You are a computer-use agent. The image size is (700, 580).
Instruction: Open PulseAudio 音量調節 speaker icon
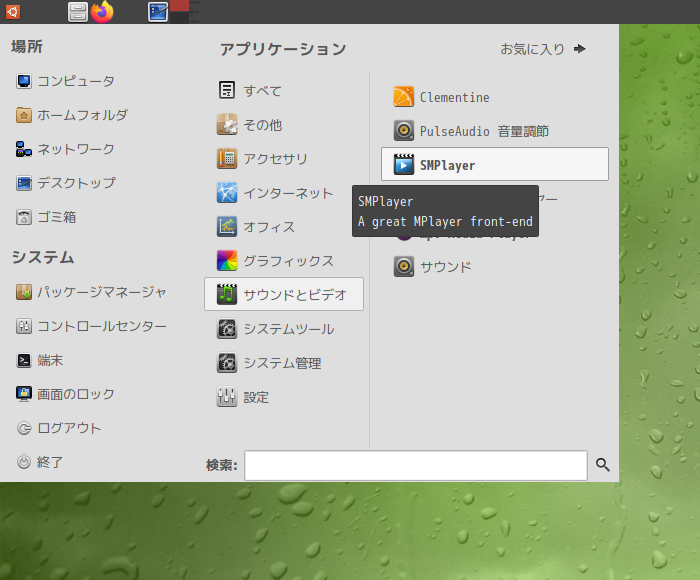[x=404, y=131]
